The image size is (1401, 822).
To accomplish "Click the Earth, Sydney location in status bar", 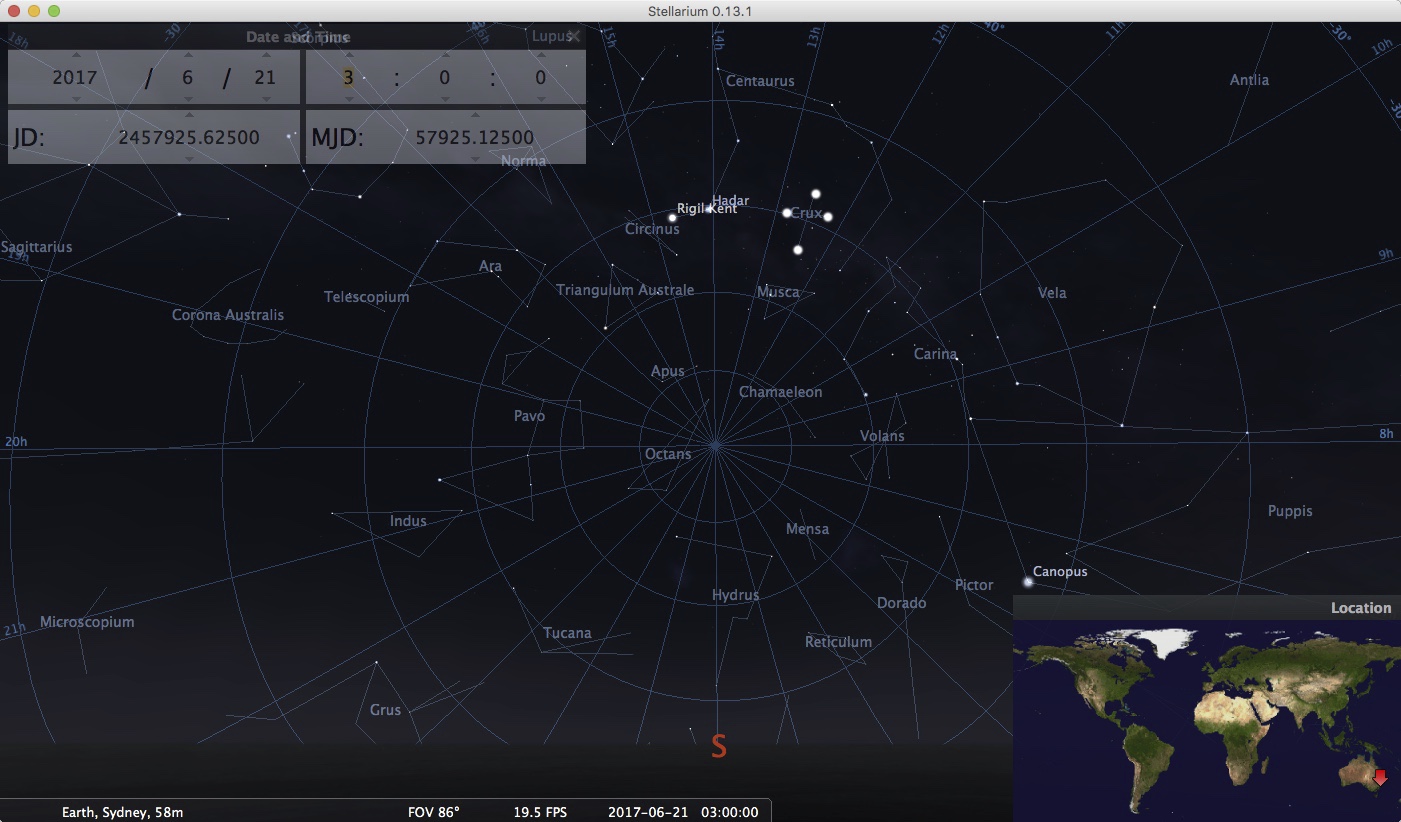I will click(122, 812).
